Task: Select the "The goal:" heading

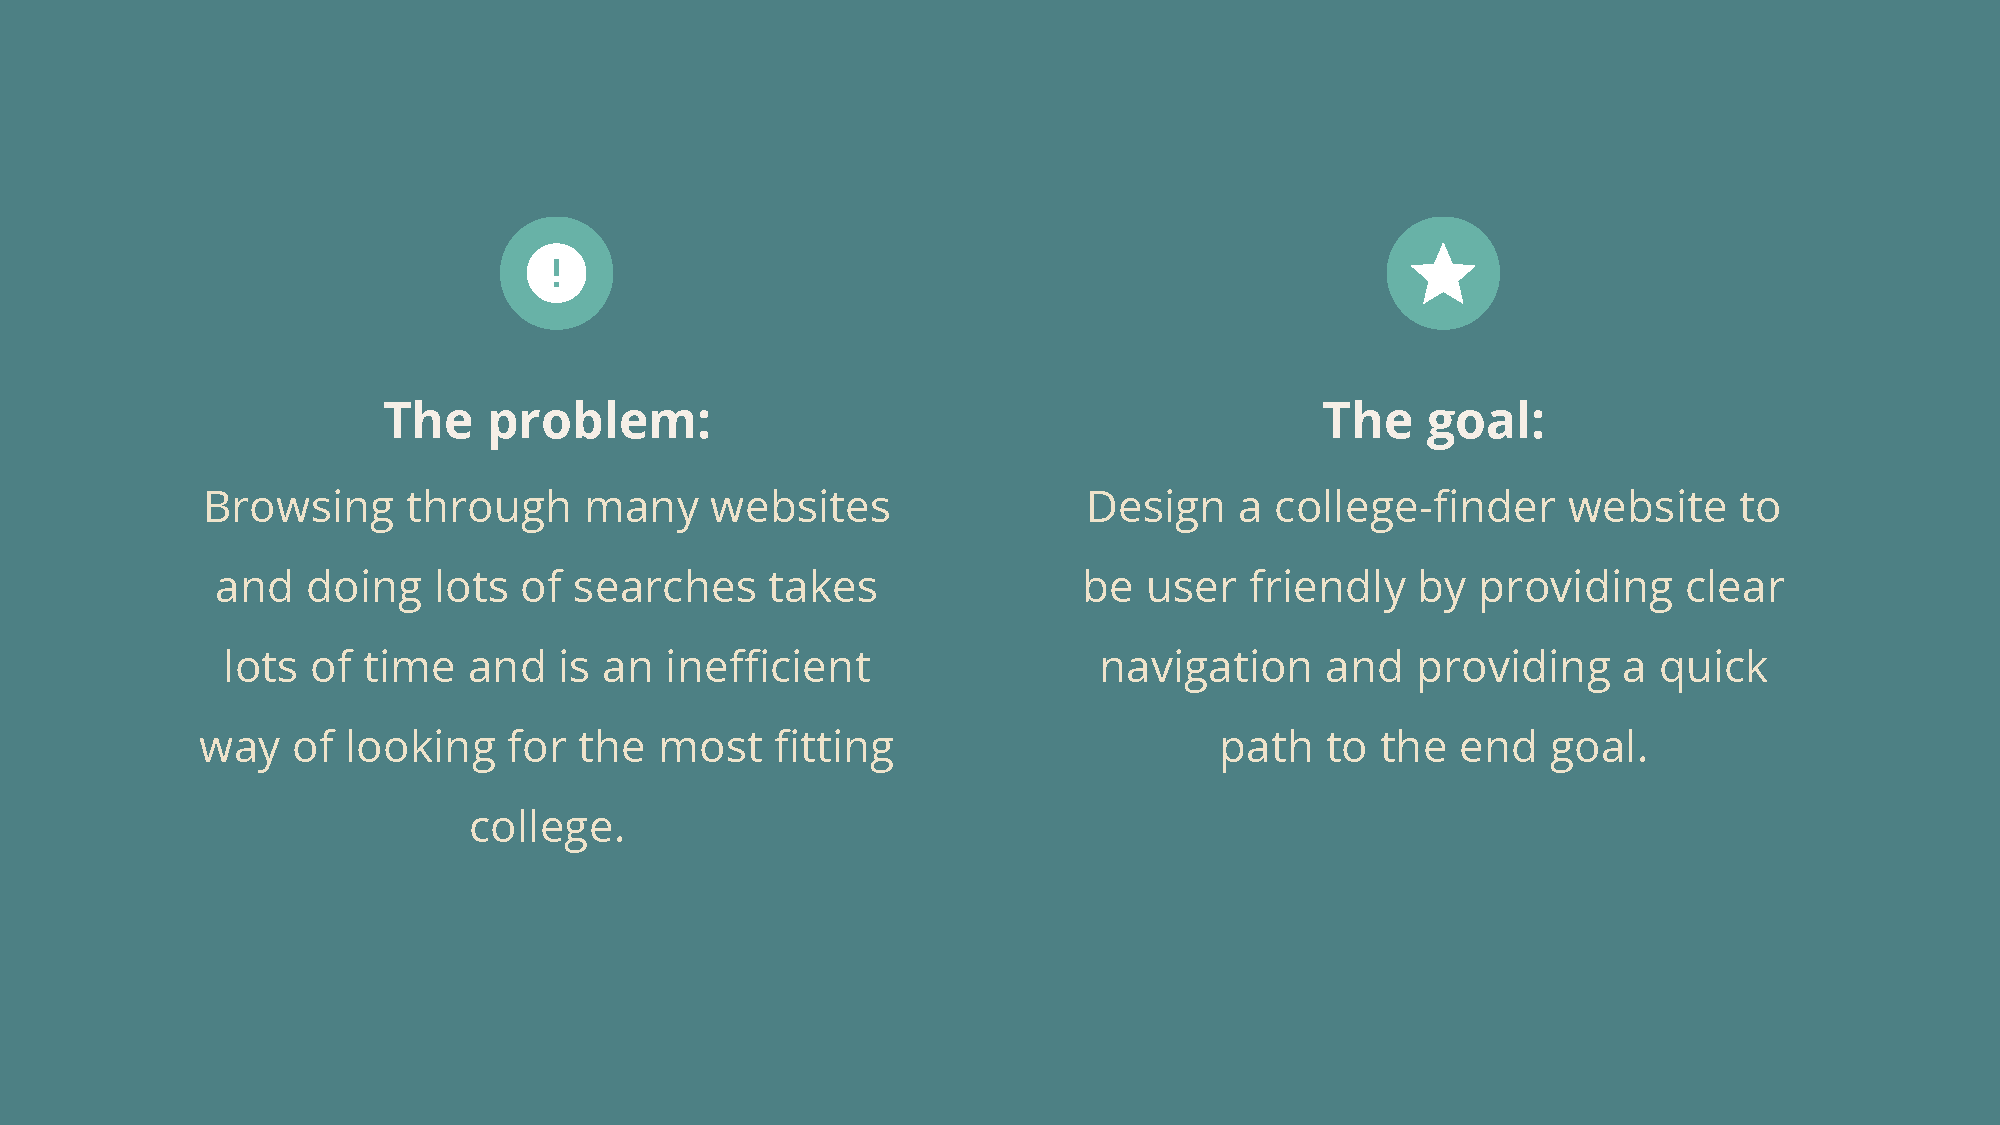Action: pyautogui.click(x=1433, y=420)
